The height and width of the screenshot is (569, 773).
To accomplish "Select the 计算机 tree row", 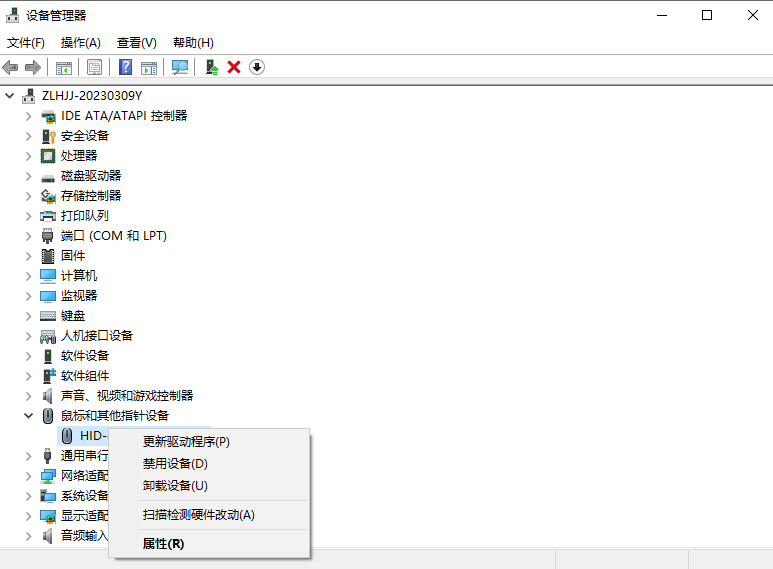I will point(79,276).
